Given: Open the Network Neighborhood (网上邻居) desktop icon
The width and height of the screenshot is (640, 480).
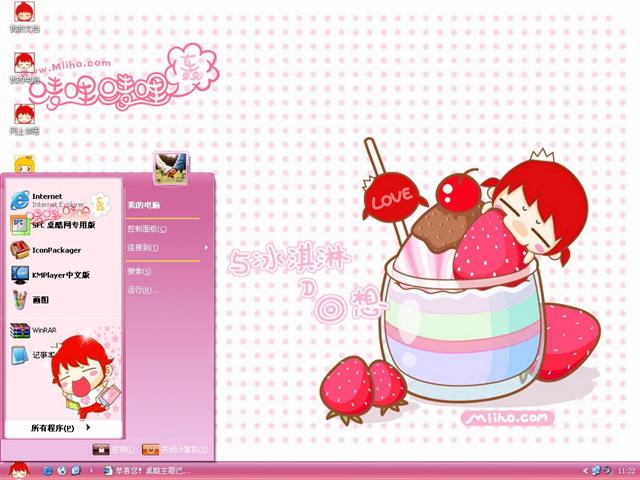Looking at the screenshot, I should tap(24, 119).
